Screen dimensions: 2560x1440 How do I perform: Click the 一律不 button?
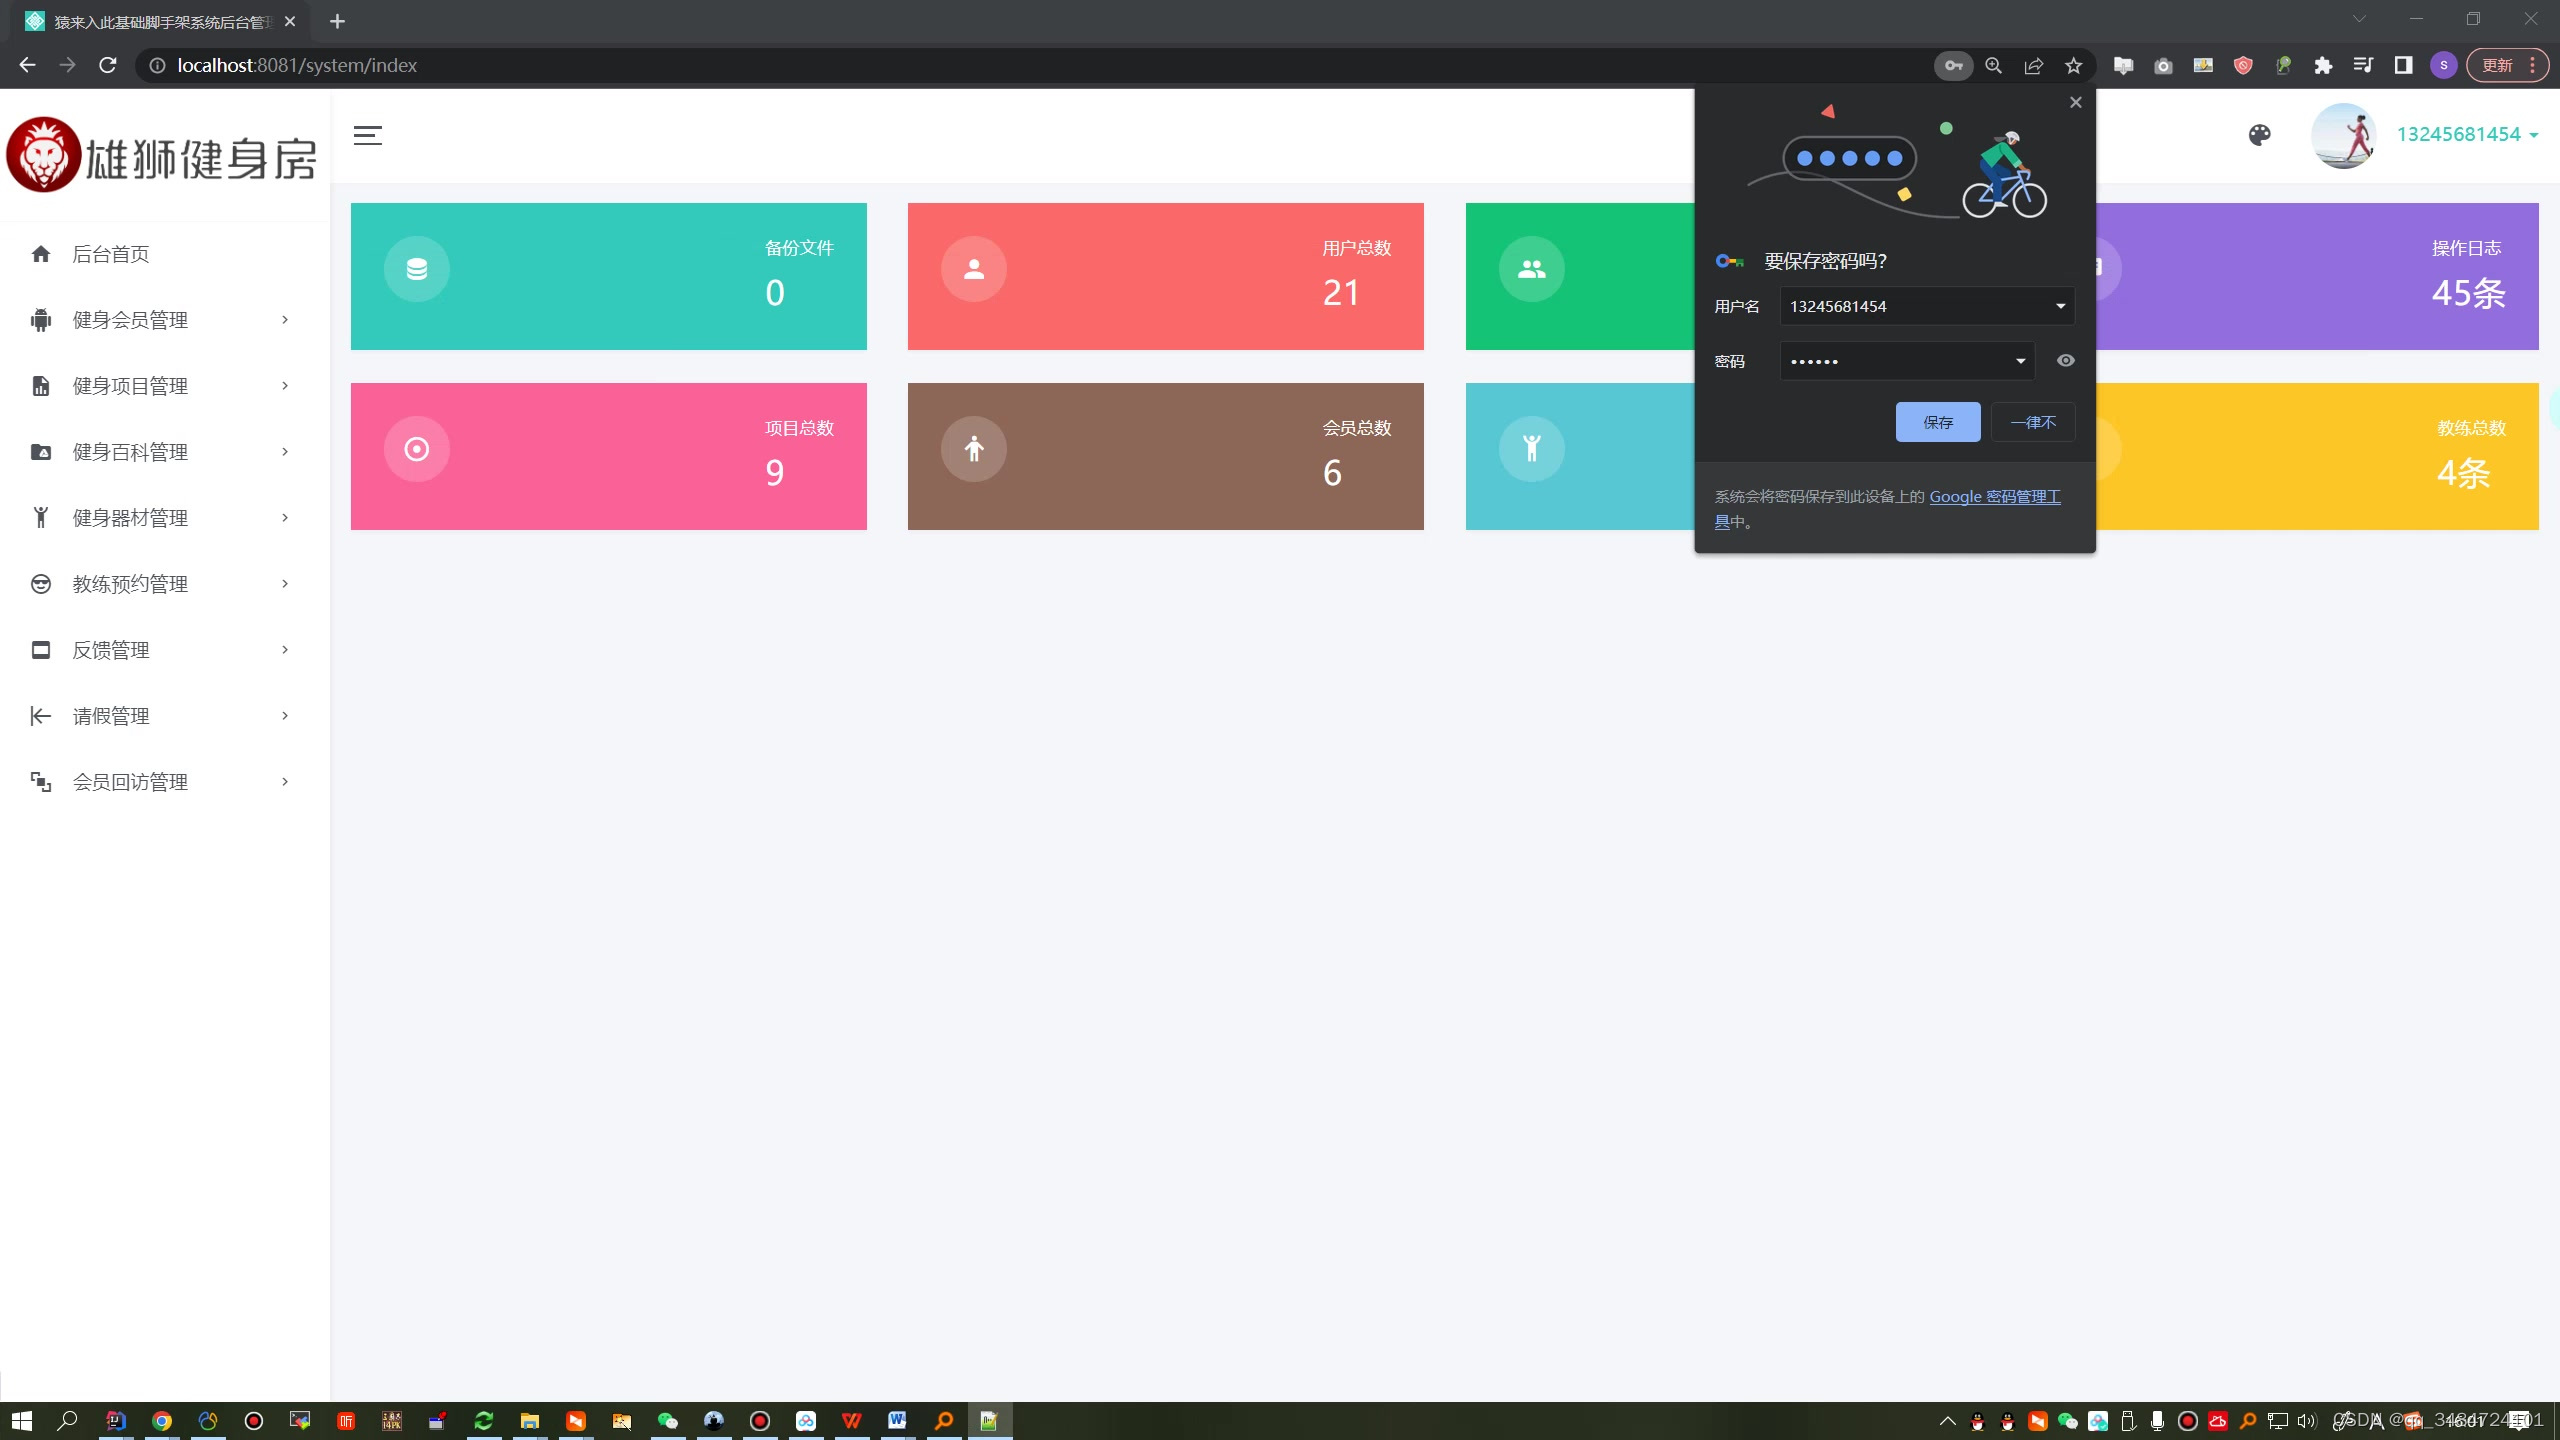click(x=2032, y=422)
